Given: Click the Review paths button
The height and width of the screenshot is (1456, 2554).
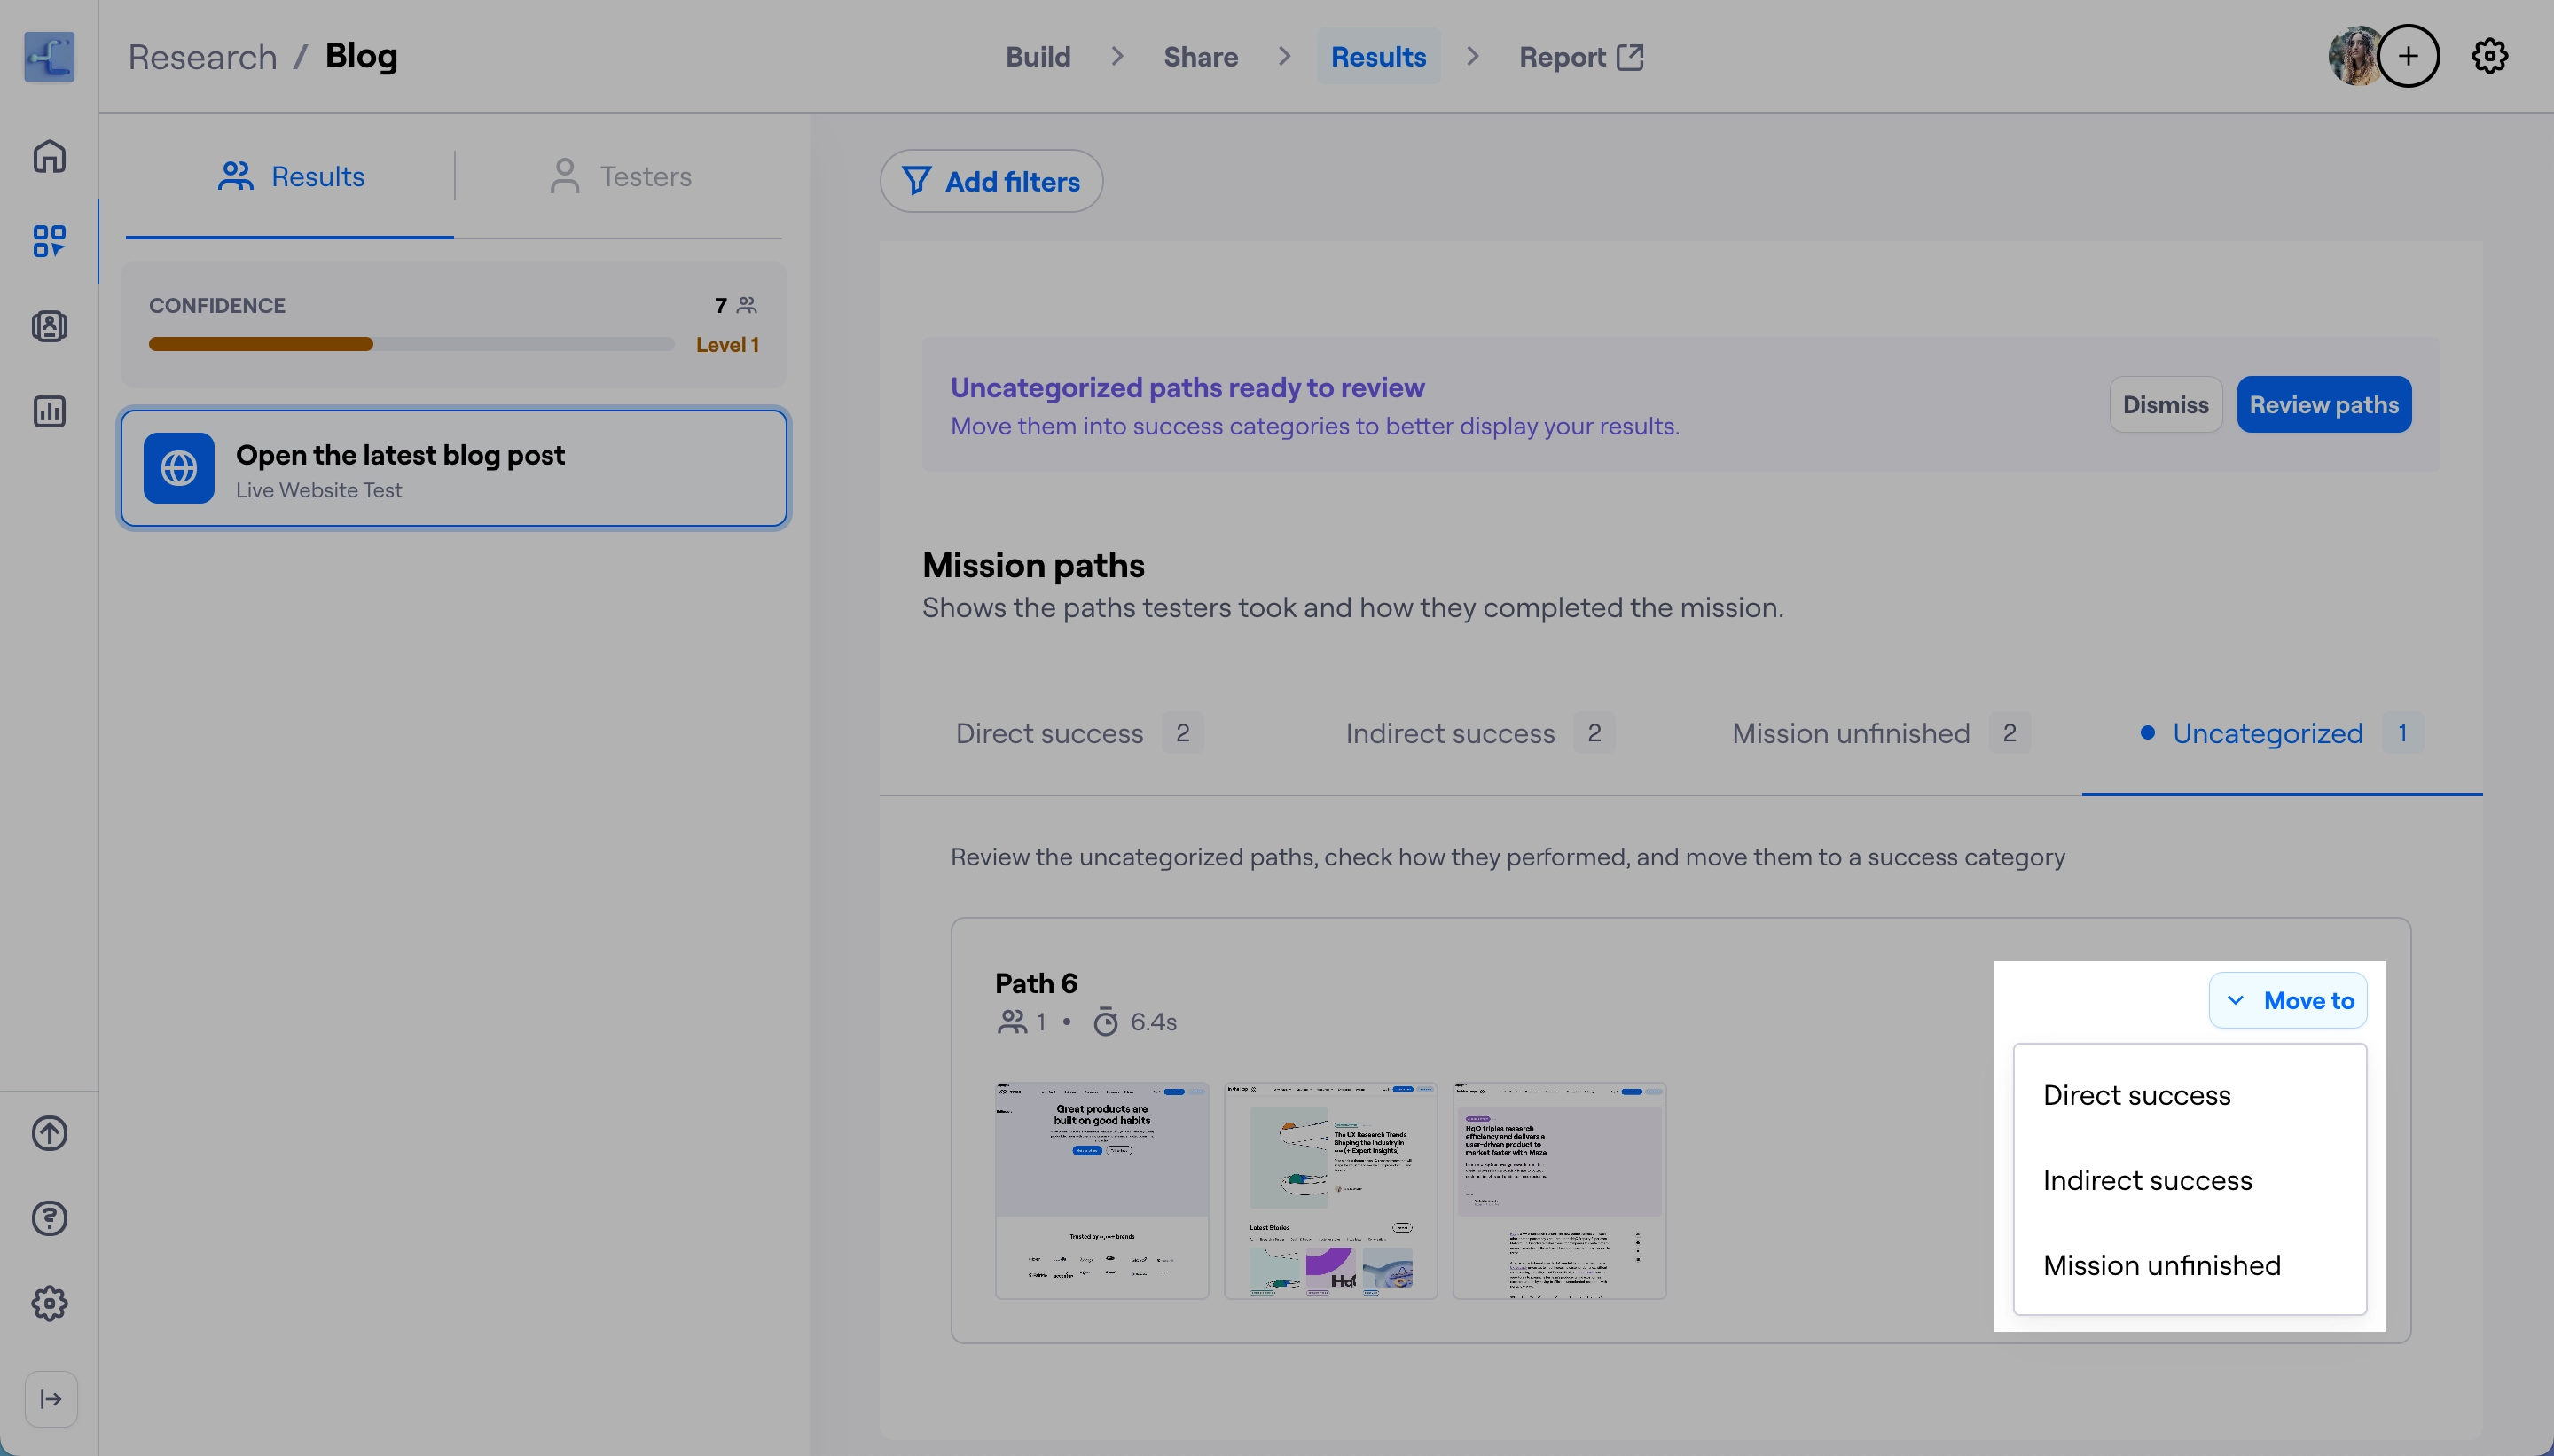Looking at the screenshot, I should click(2323, 405).
